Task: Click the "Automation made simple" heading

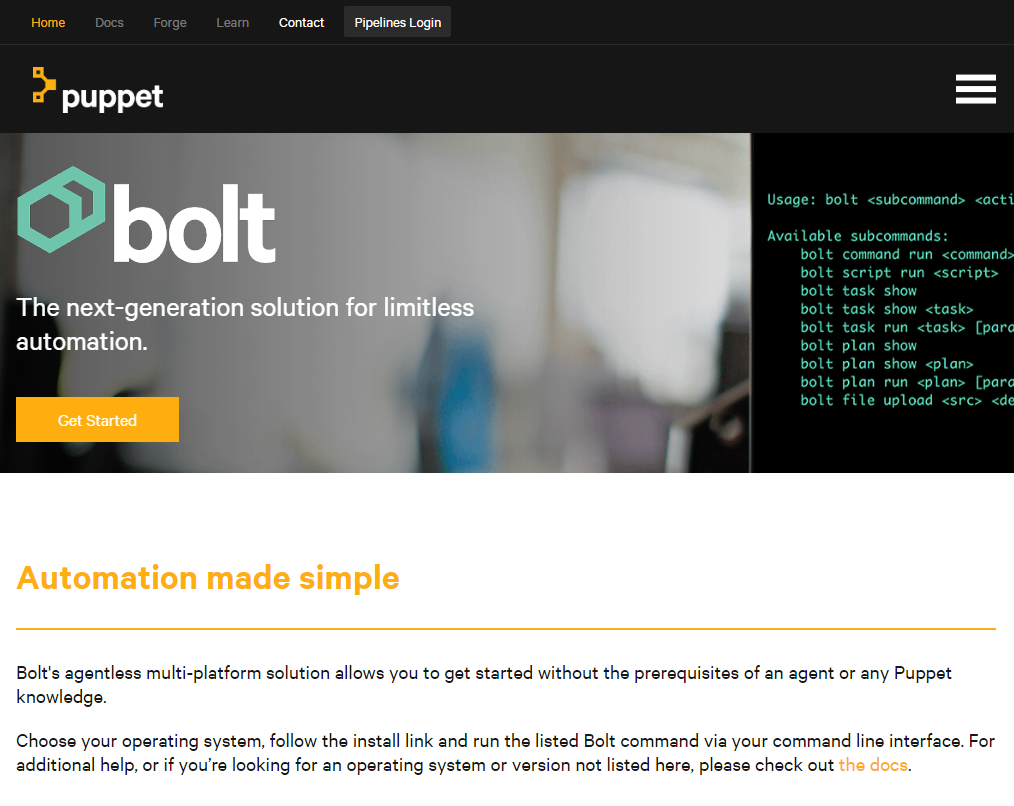Action: pos(208,578)
